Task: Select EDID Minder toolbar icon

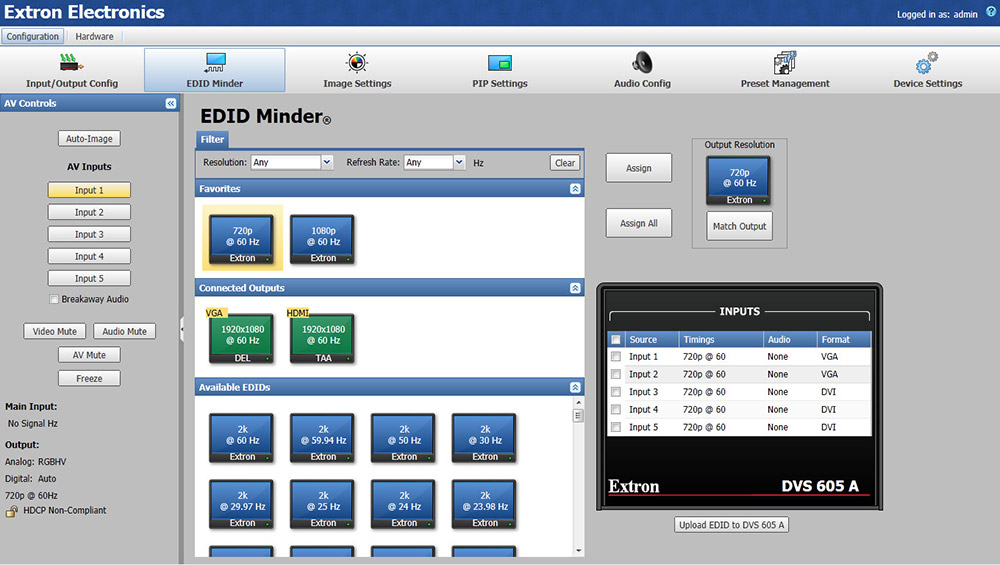Action: [215, 62]
